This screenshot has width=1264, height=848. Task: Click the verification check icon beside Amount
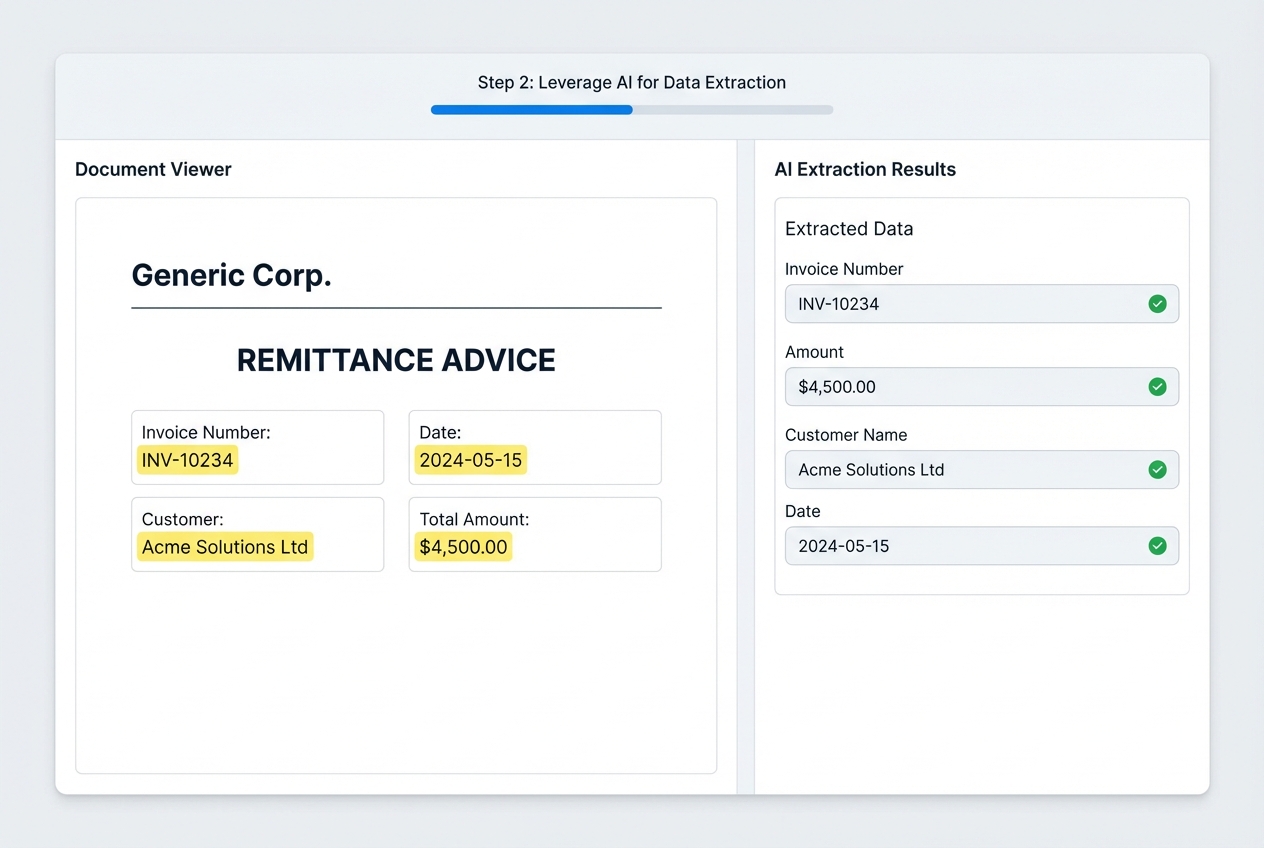[x=1158, y=386]
